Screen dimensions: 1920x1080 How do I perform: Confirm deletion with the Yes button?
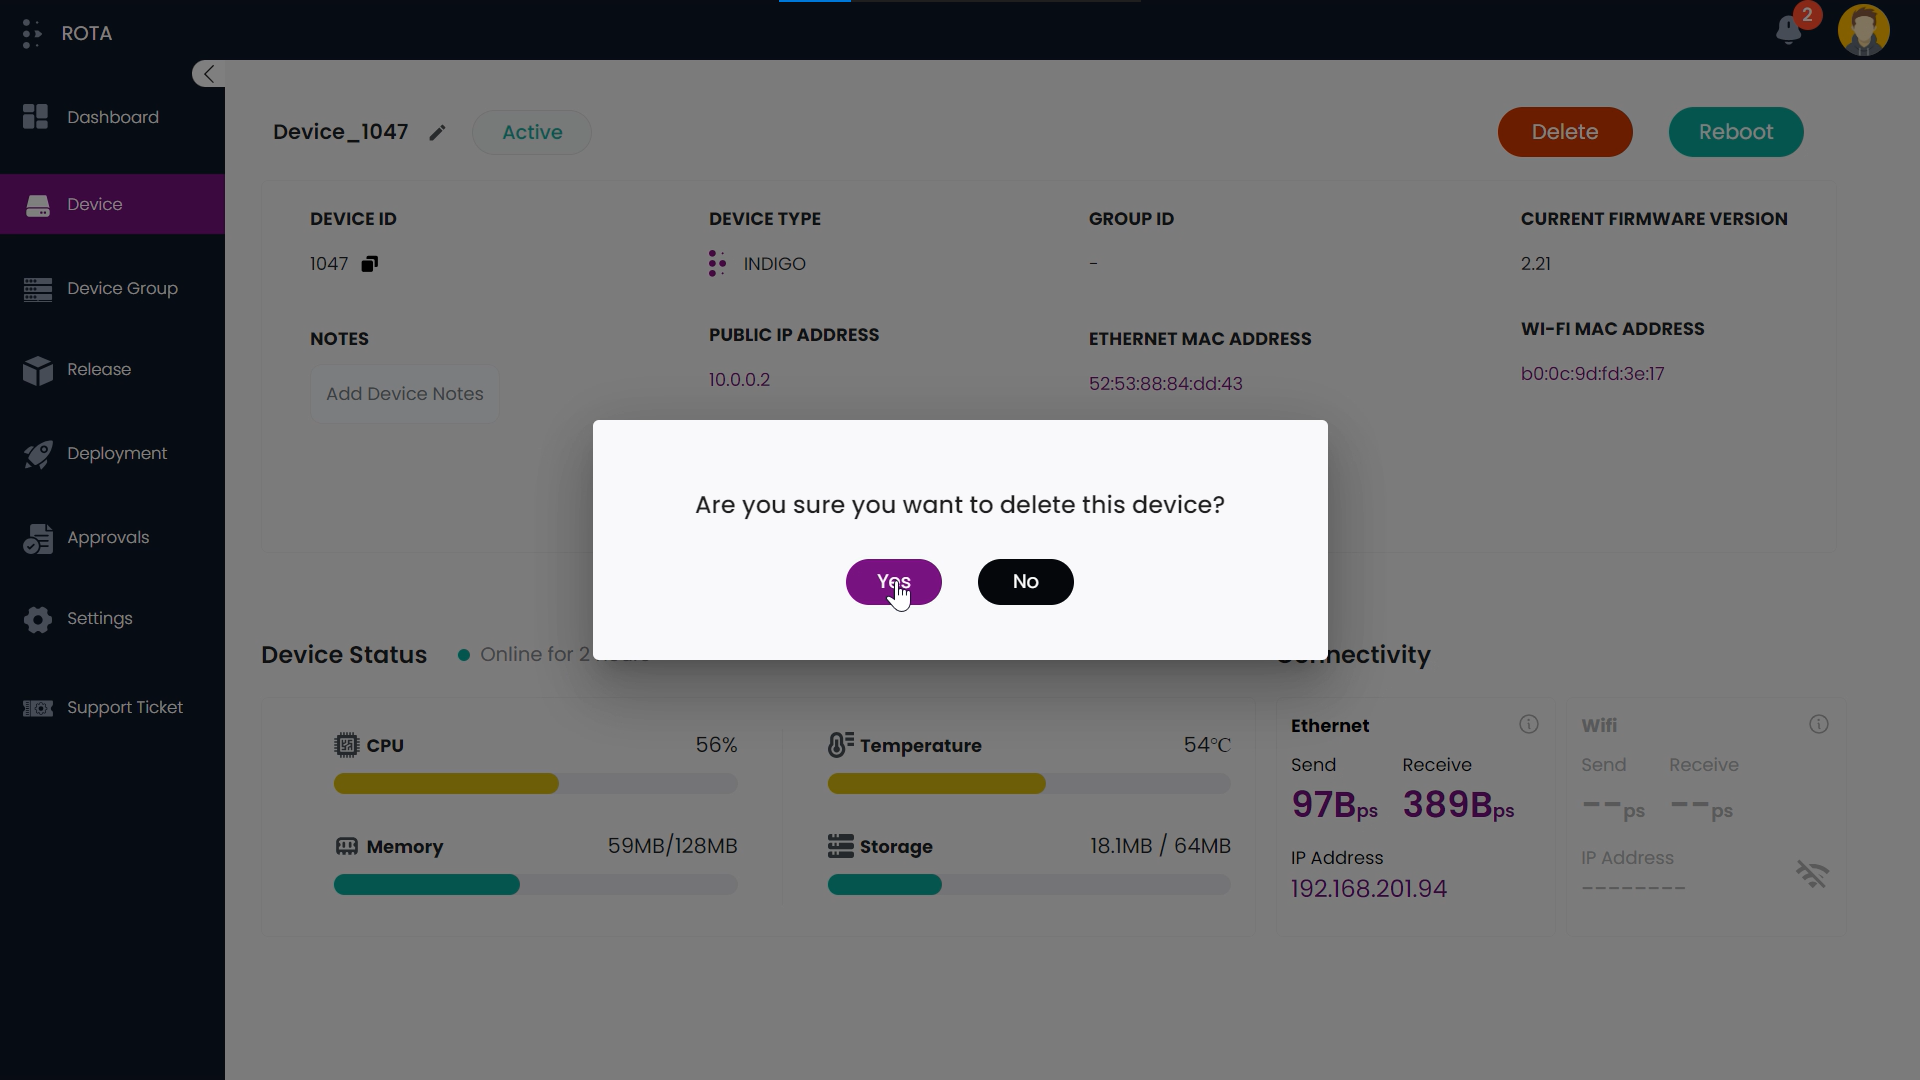tap(893, 582)
